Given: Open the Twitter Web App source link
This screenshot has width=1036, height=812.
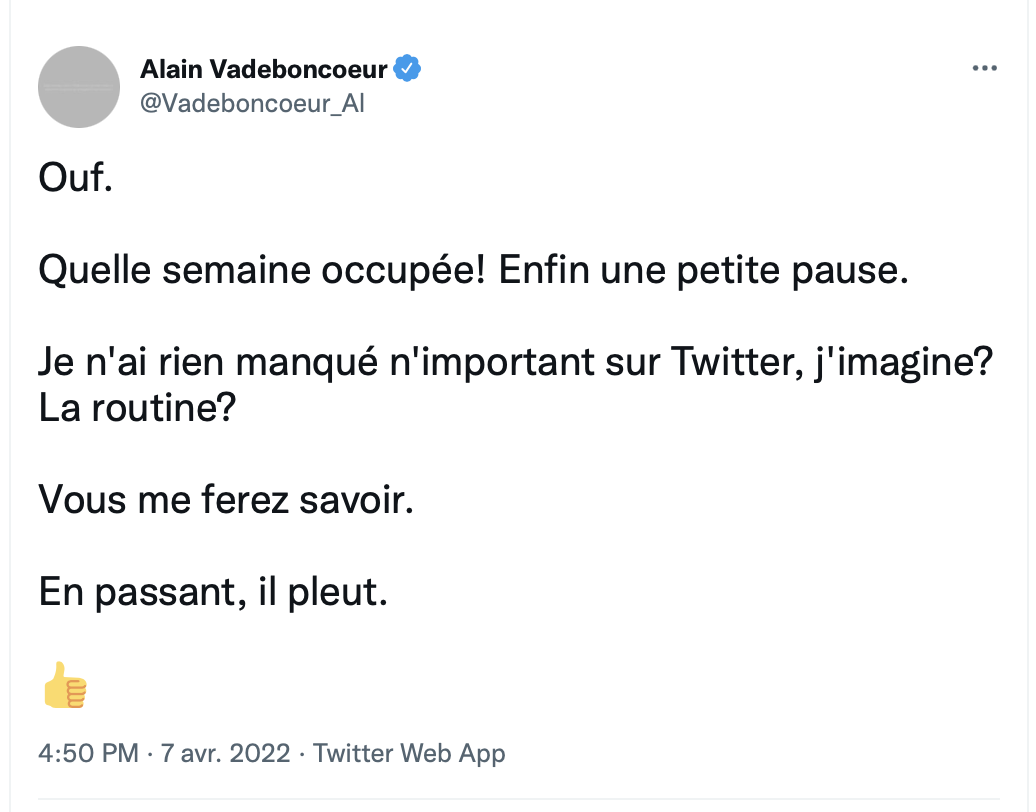Looking at the screenshot, I should pyautogui.click(x=409, y=754).
